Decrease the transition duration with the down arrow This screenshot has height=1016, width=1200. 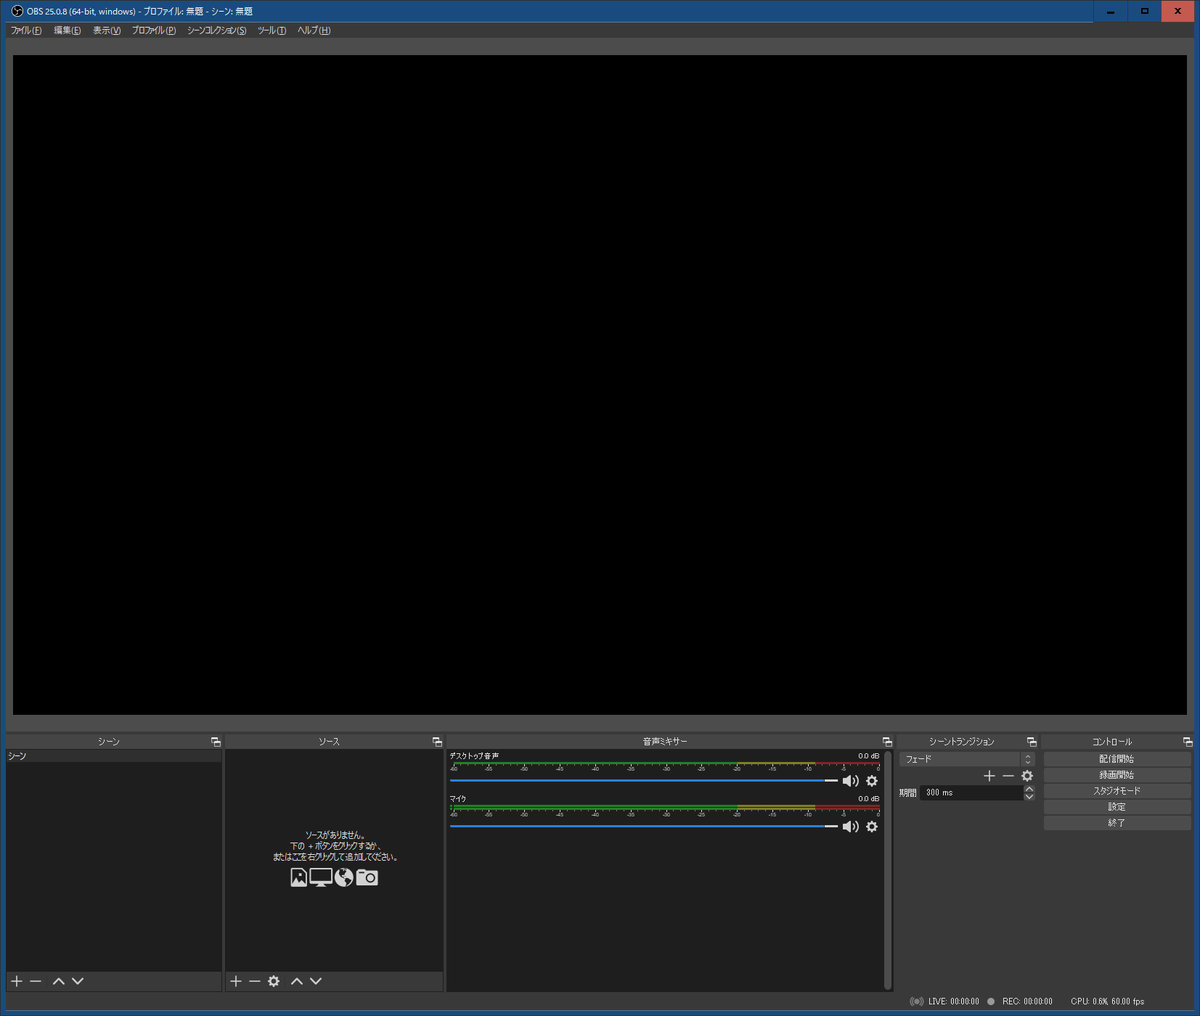click(1029, 797)
